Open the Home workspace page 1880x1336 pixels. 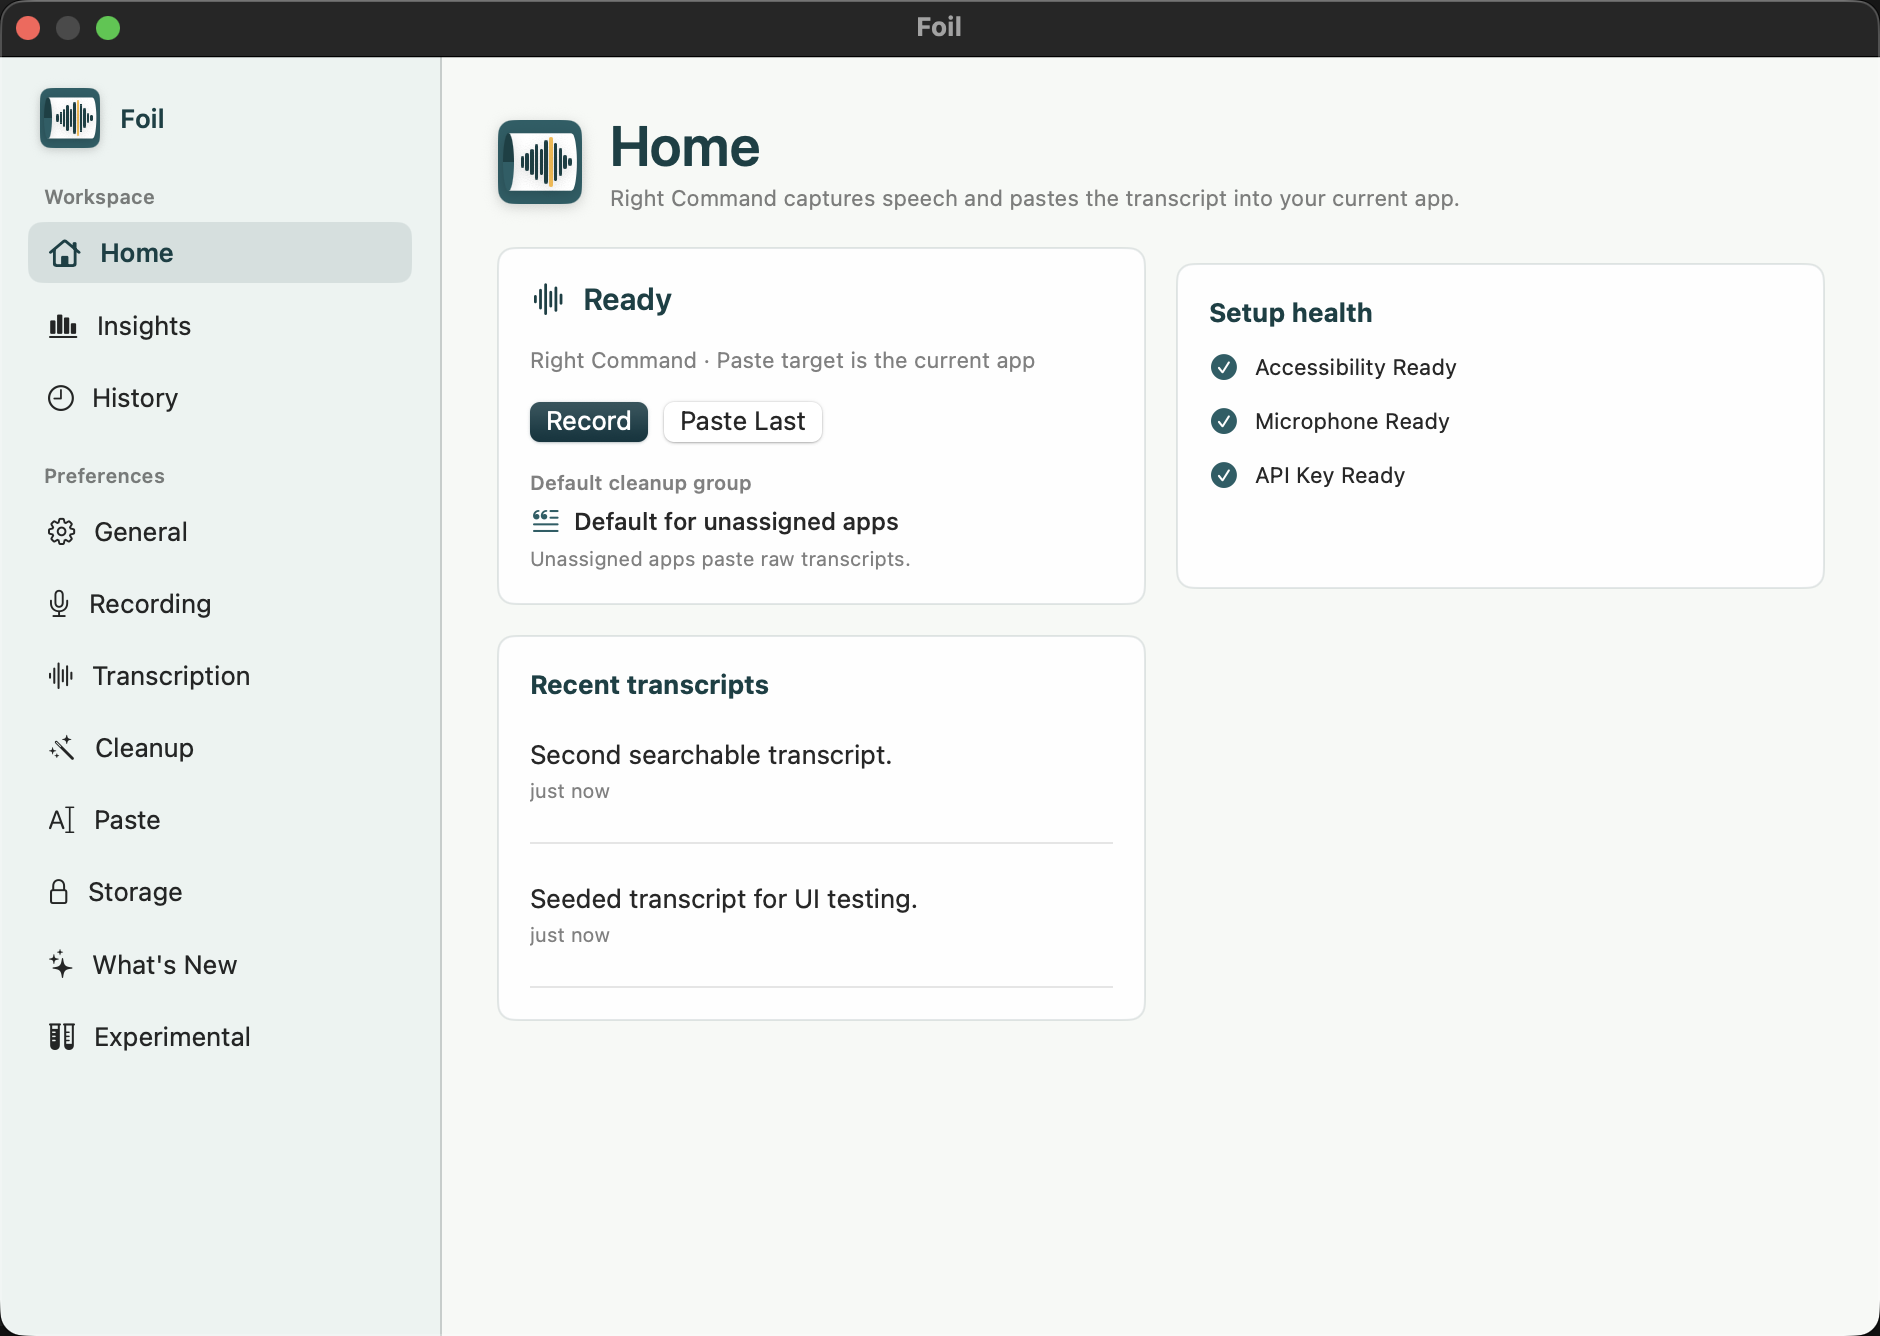point(220,253)
